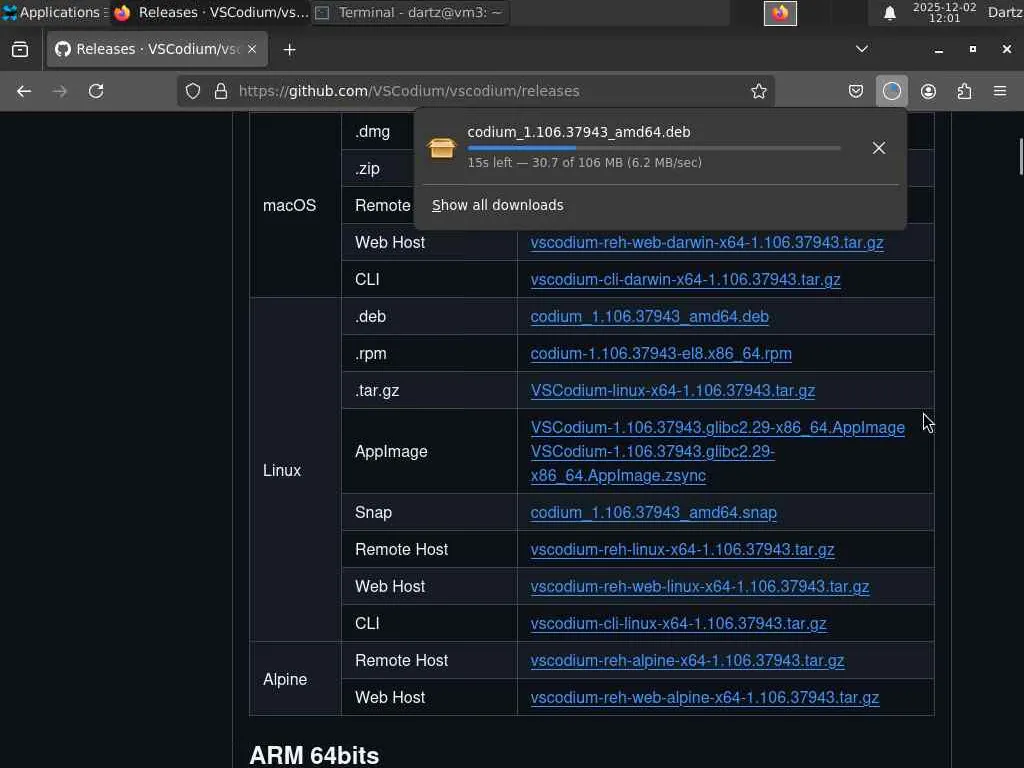Click the AppImage cell label

[391, 451]
